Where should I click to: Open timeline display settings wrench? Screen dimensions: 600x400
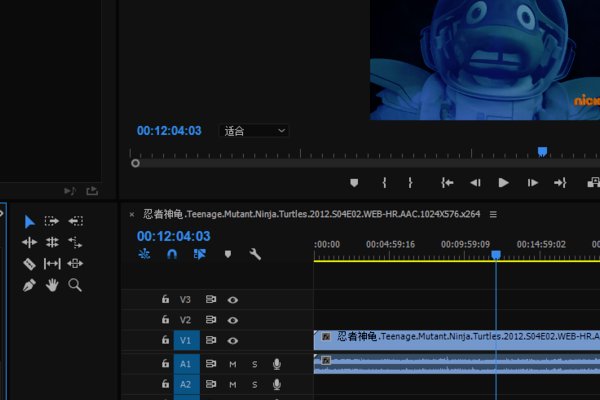pos(255,255)
